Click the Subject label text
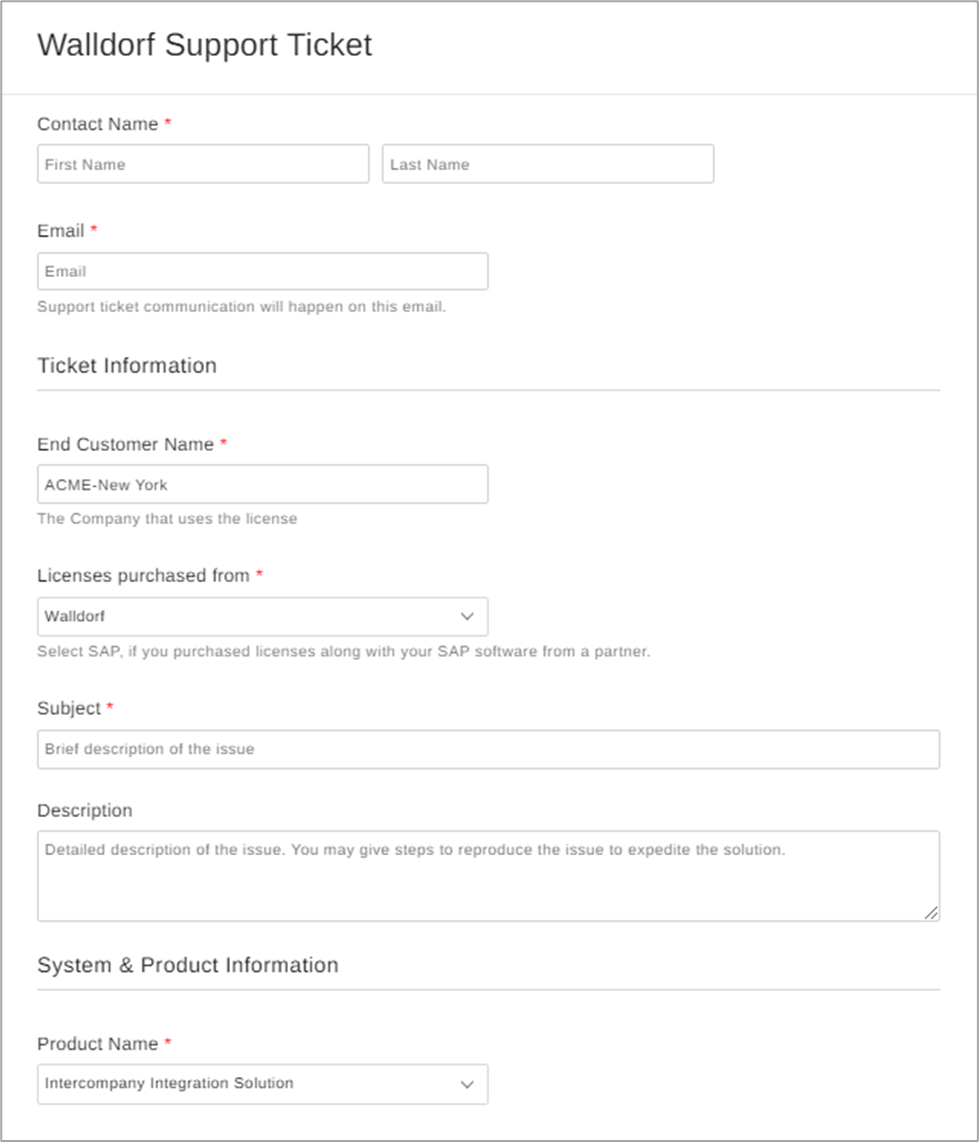 pos(69,708)
